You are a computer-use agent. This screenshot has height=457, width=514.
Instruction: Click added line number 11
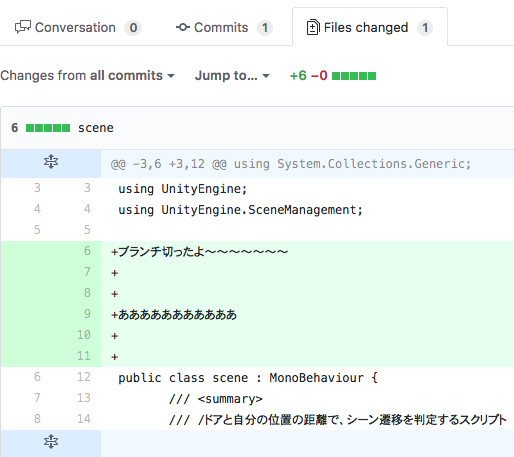84,356
